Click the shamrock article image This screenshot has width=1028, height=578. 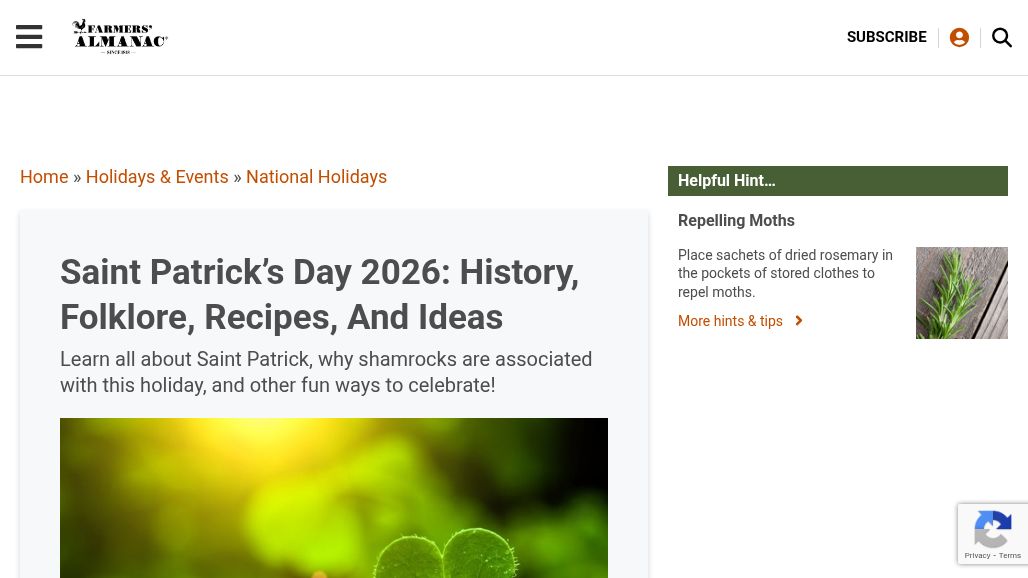click(x=334, y=498)
